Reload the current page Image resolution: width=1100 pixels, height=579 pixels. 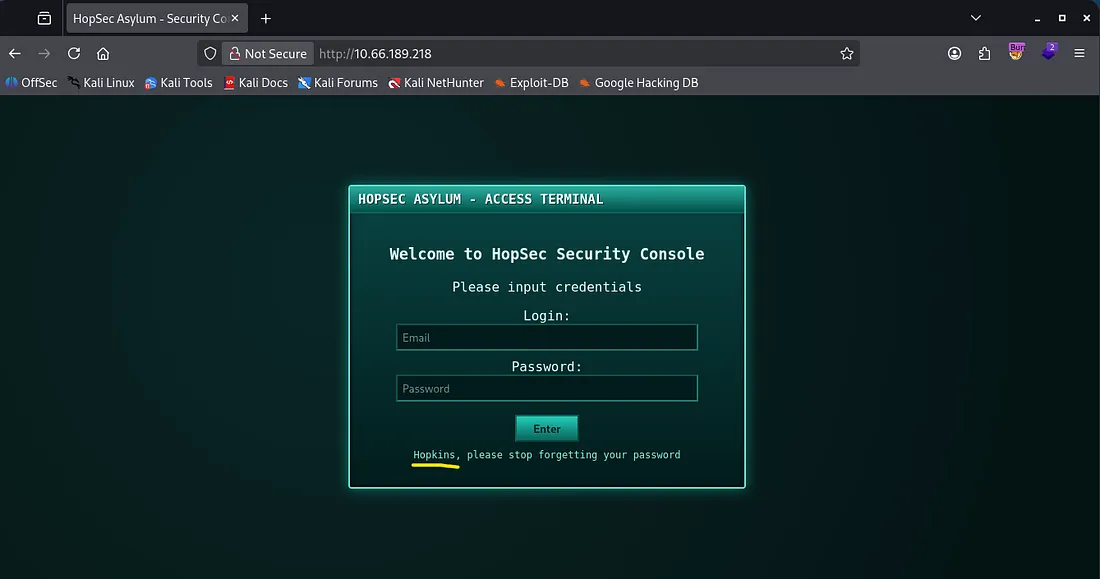74,54
